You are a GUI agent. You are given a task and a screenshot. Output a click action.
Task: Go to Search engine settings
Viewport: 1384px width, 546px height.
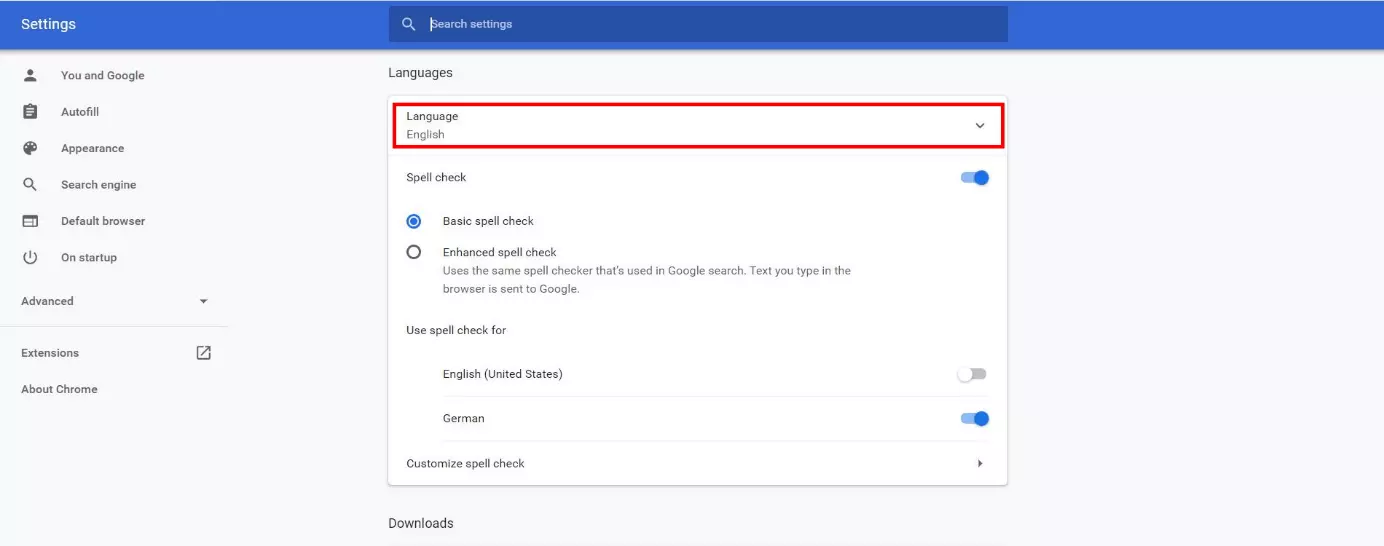98,185
